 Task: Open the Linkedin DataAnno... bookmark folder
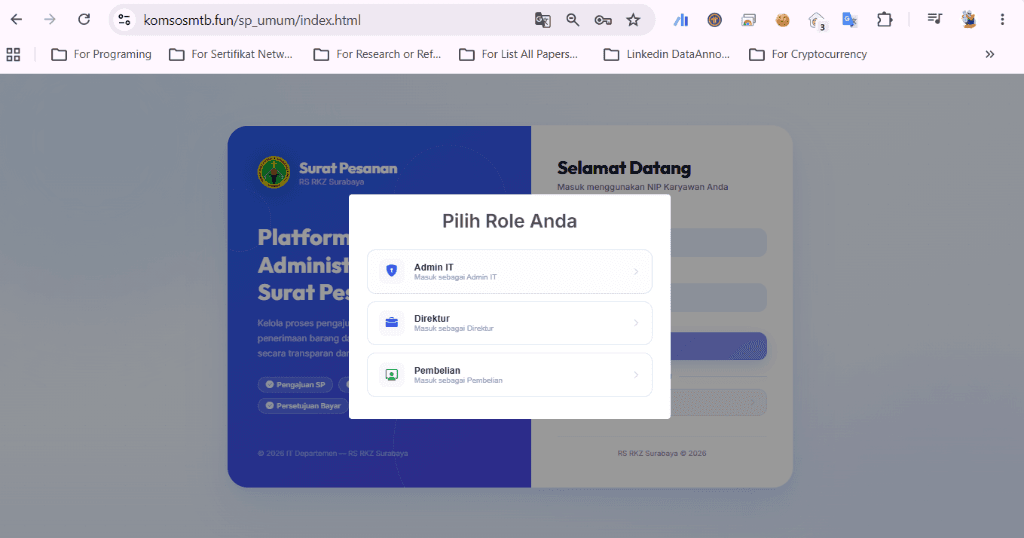[x=667, y=54]
